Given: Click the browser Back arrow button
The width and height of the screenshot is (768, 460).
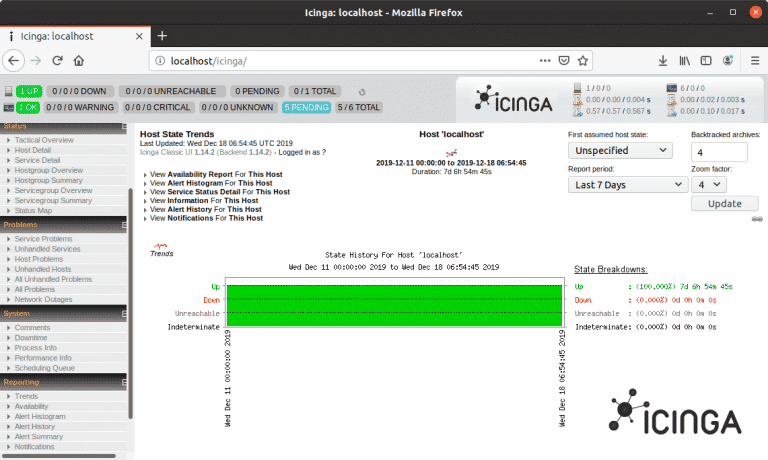Looking at the screenshot, I should click(13, 61).
